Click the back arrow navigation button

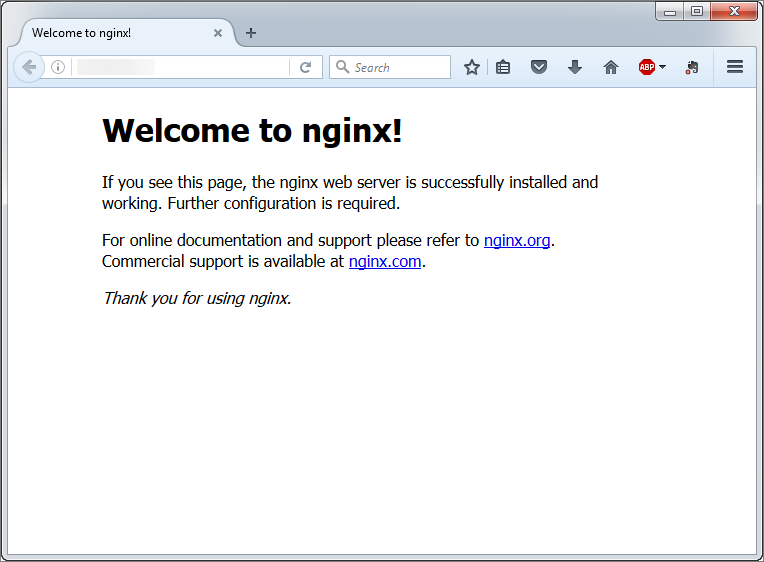(29, 67)
